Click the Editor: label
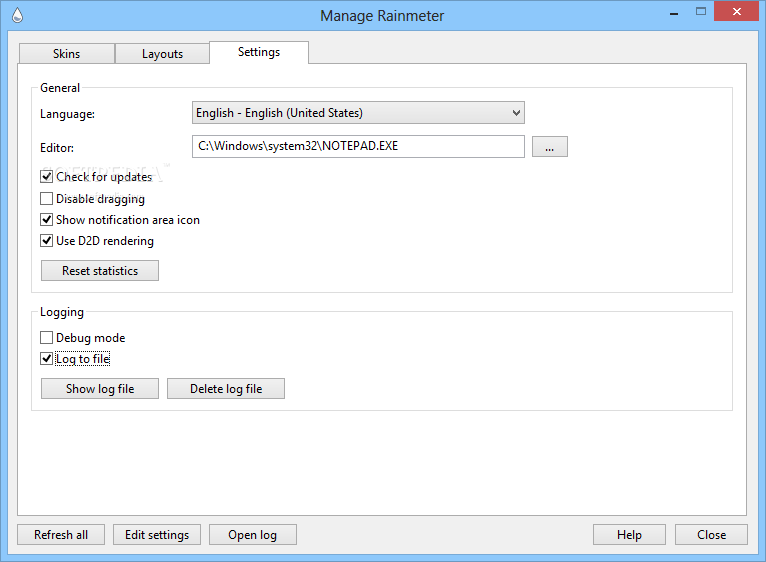This screenshot has height=562, width=766. click(57, 148)
